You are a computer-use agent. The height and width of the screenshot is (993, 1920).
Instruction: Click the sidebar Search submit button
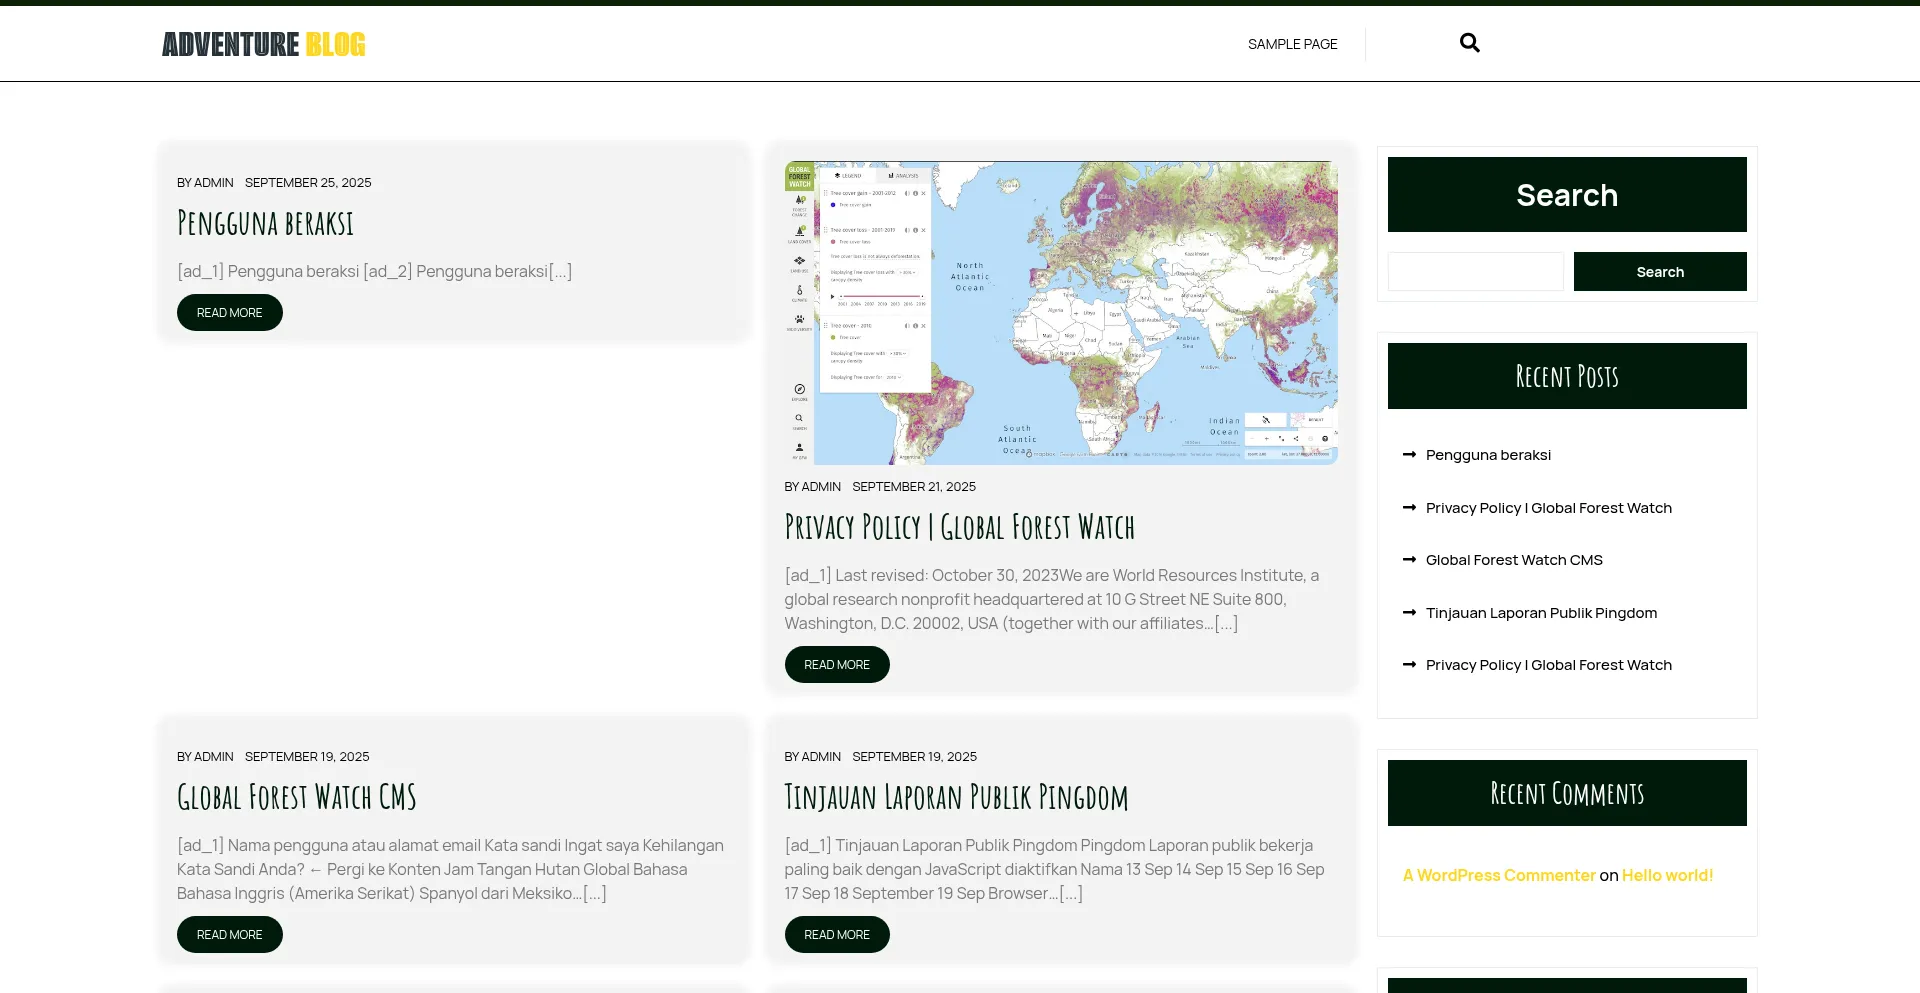pyautogui.click(x=1660, y=272)
